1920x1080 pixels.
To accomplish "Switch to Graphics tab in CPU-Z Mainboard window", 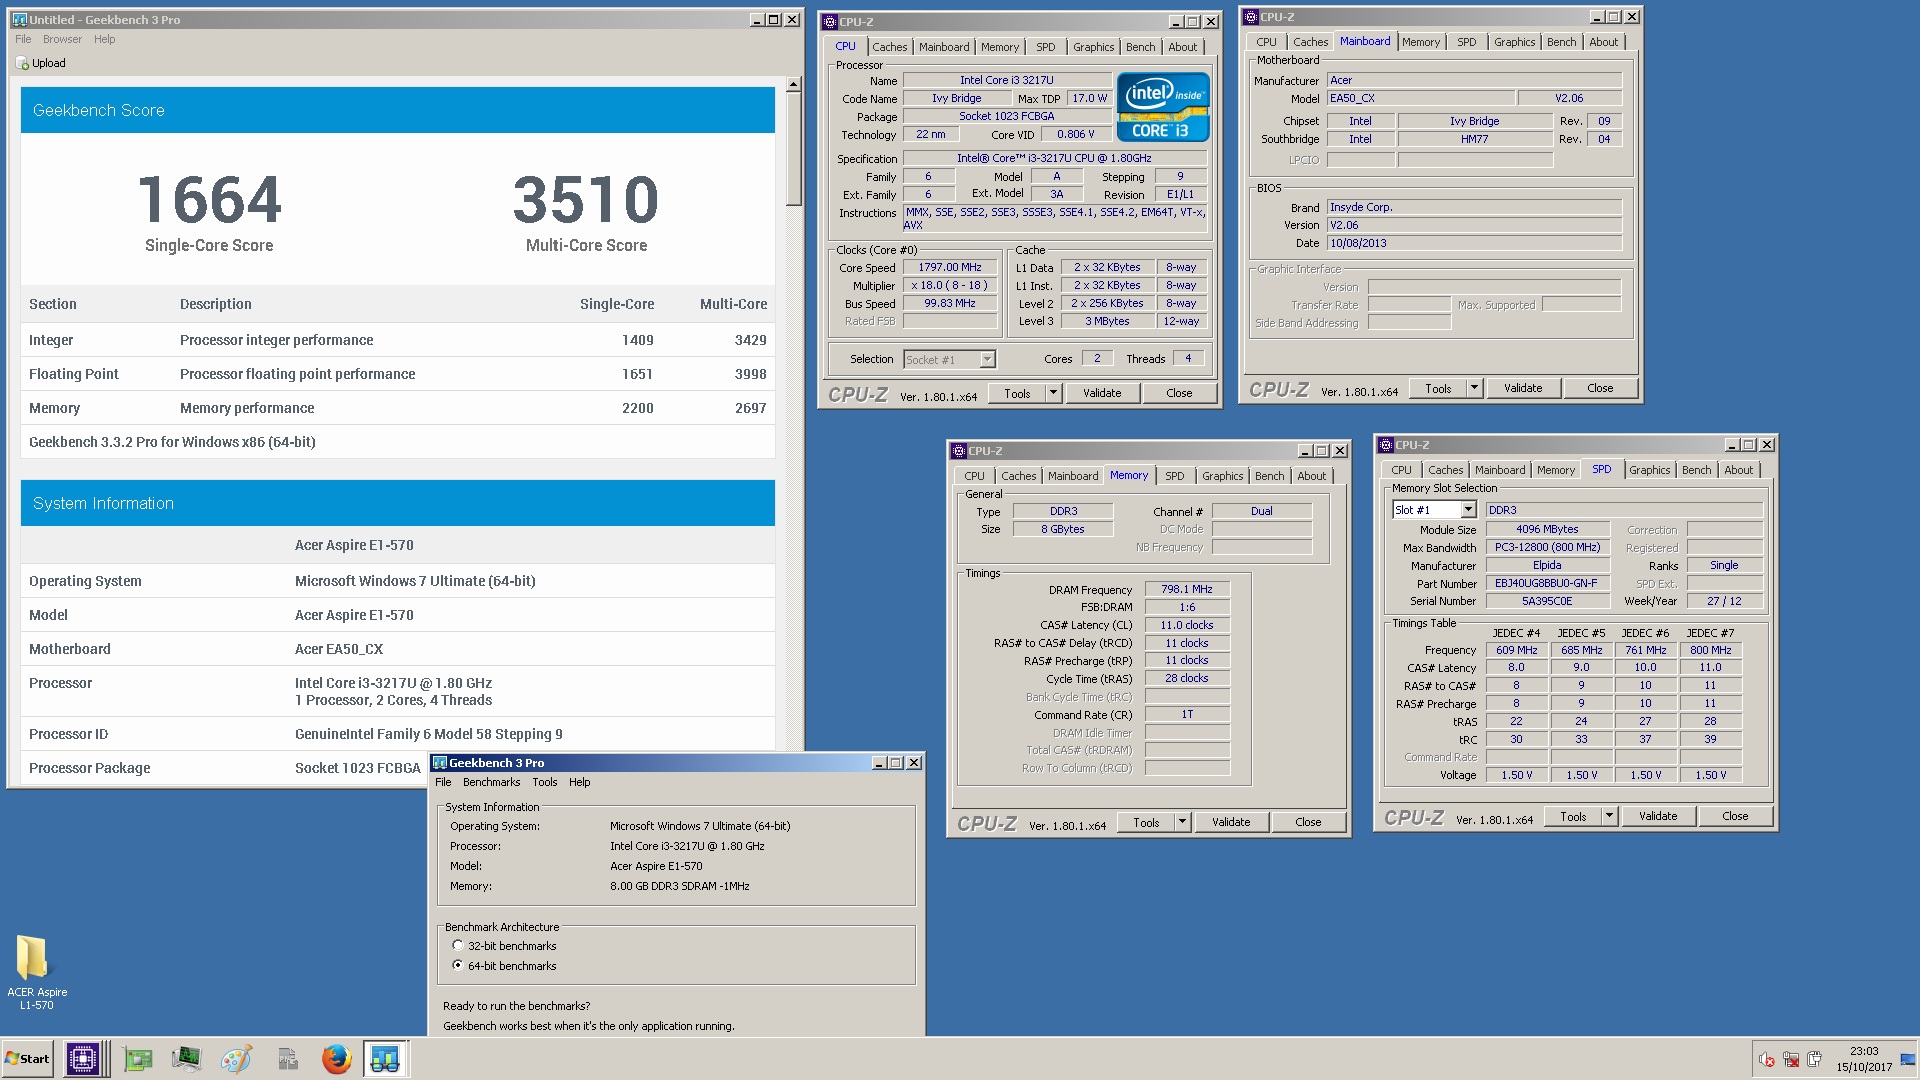I will (x=1514, y=42).
